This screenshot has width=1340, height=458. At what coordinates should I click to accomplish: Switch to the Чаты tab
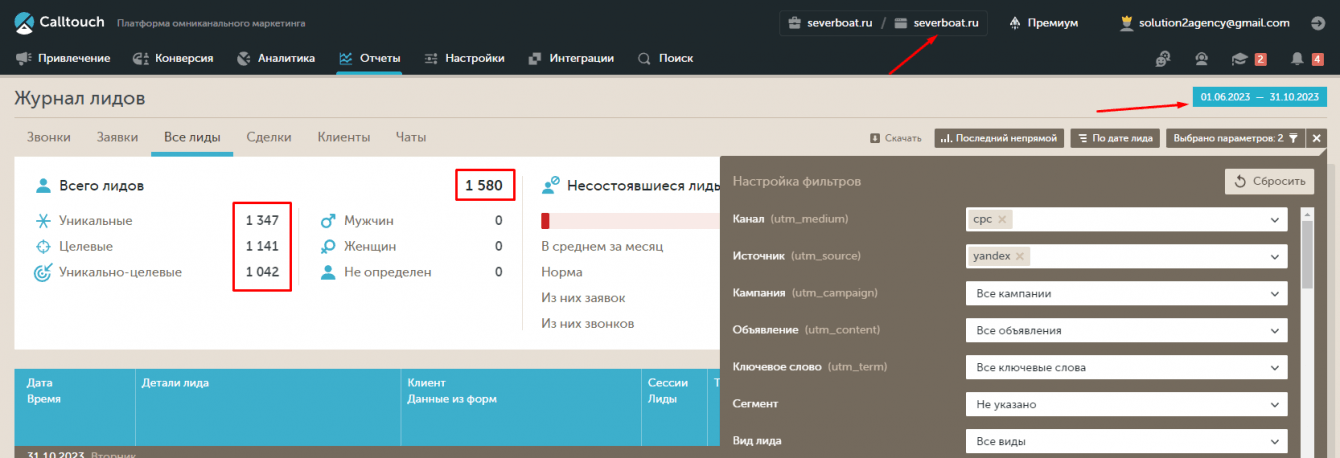point(411,137)
